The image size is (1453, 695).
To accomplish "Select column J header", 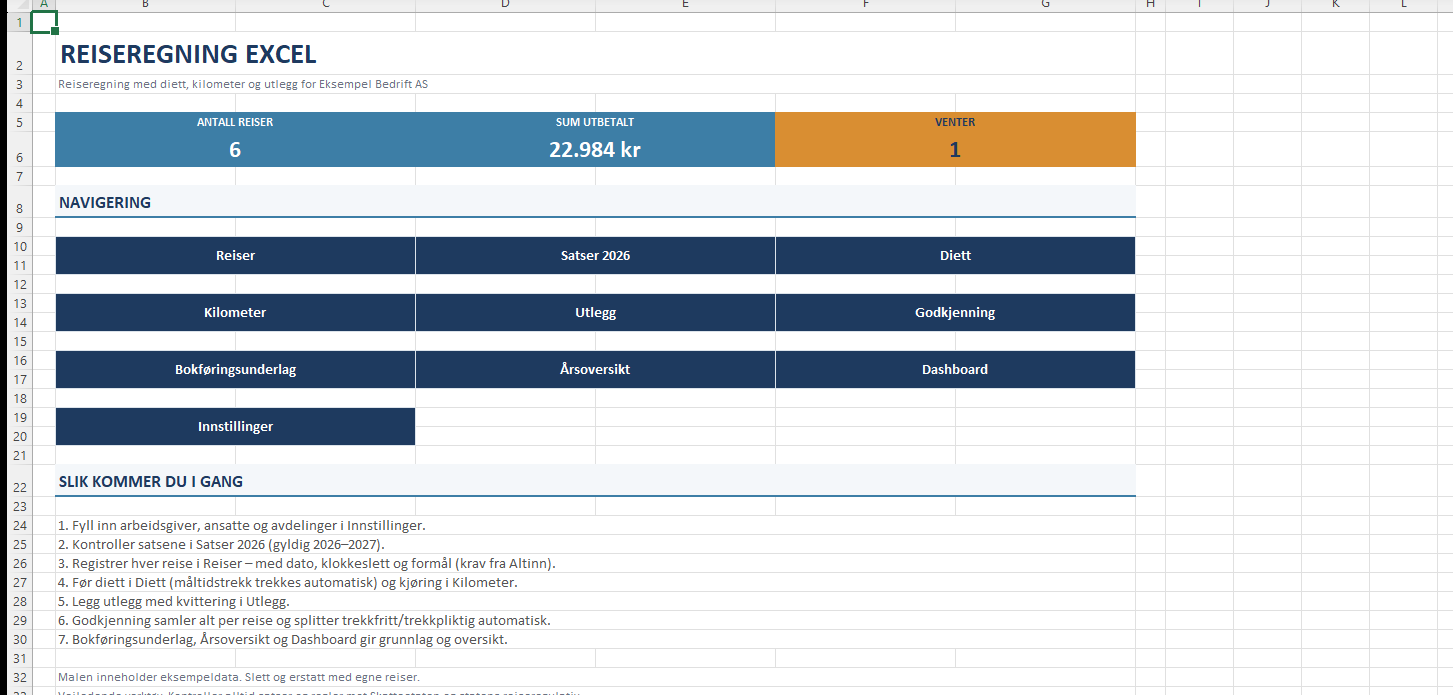I will [1267, 5].
